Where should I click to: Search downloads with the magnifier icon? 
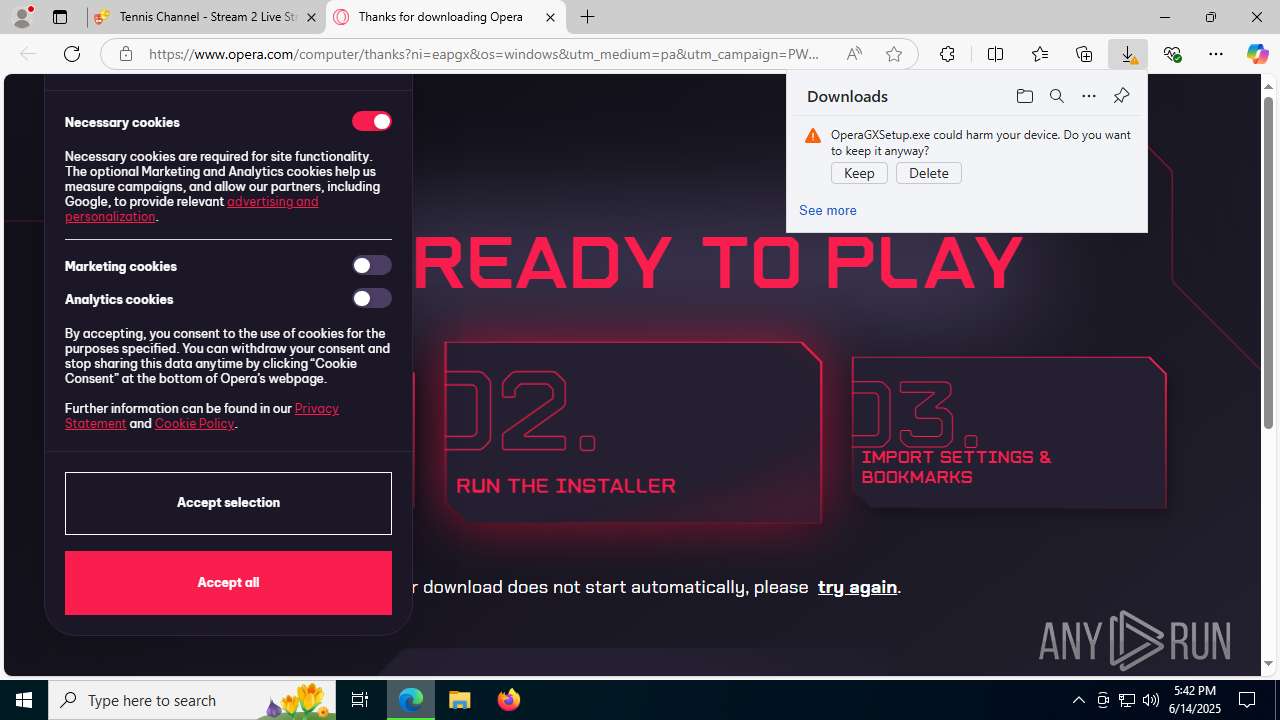click(x=1057, y=96)
